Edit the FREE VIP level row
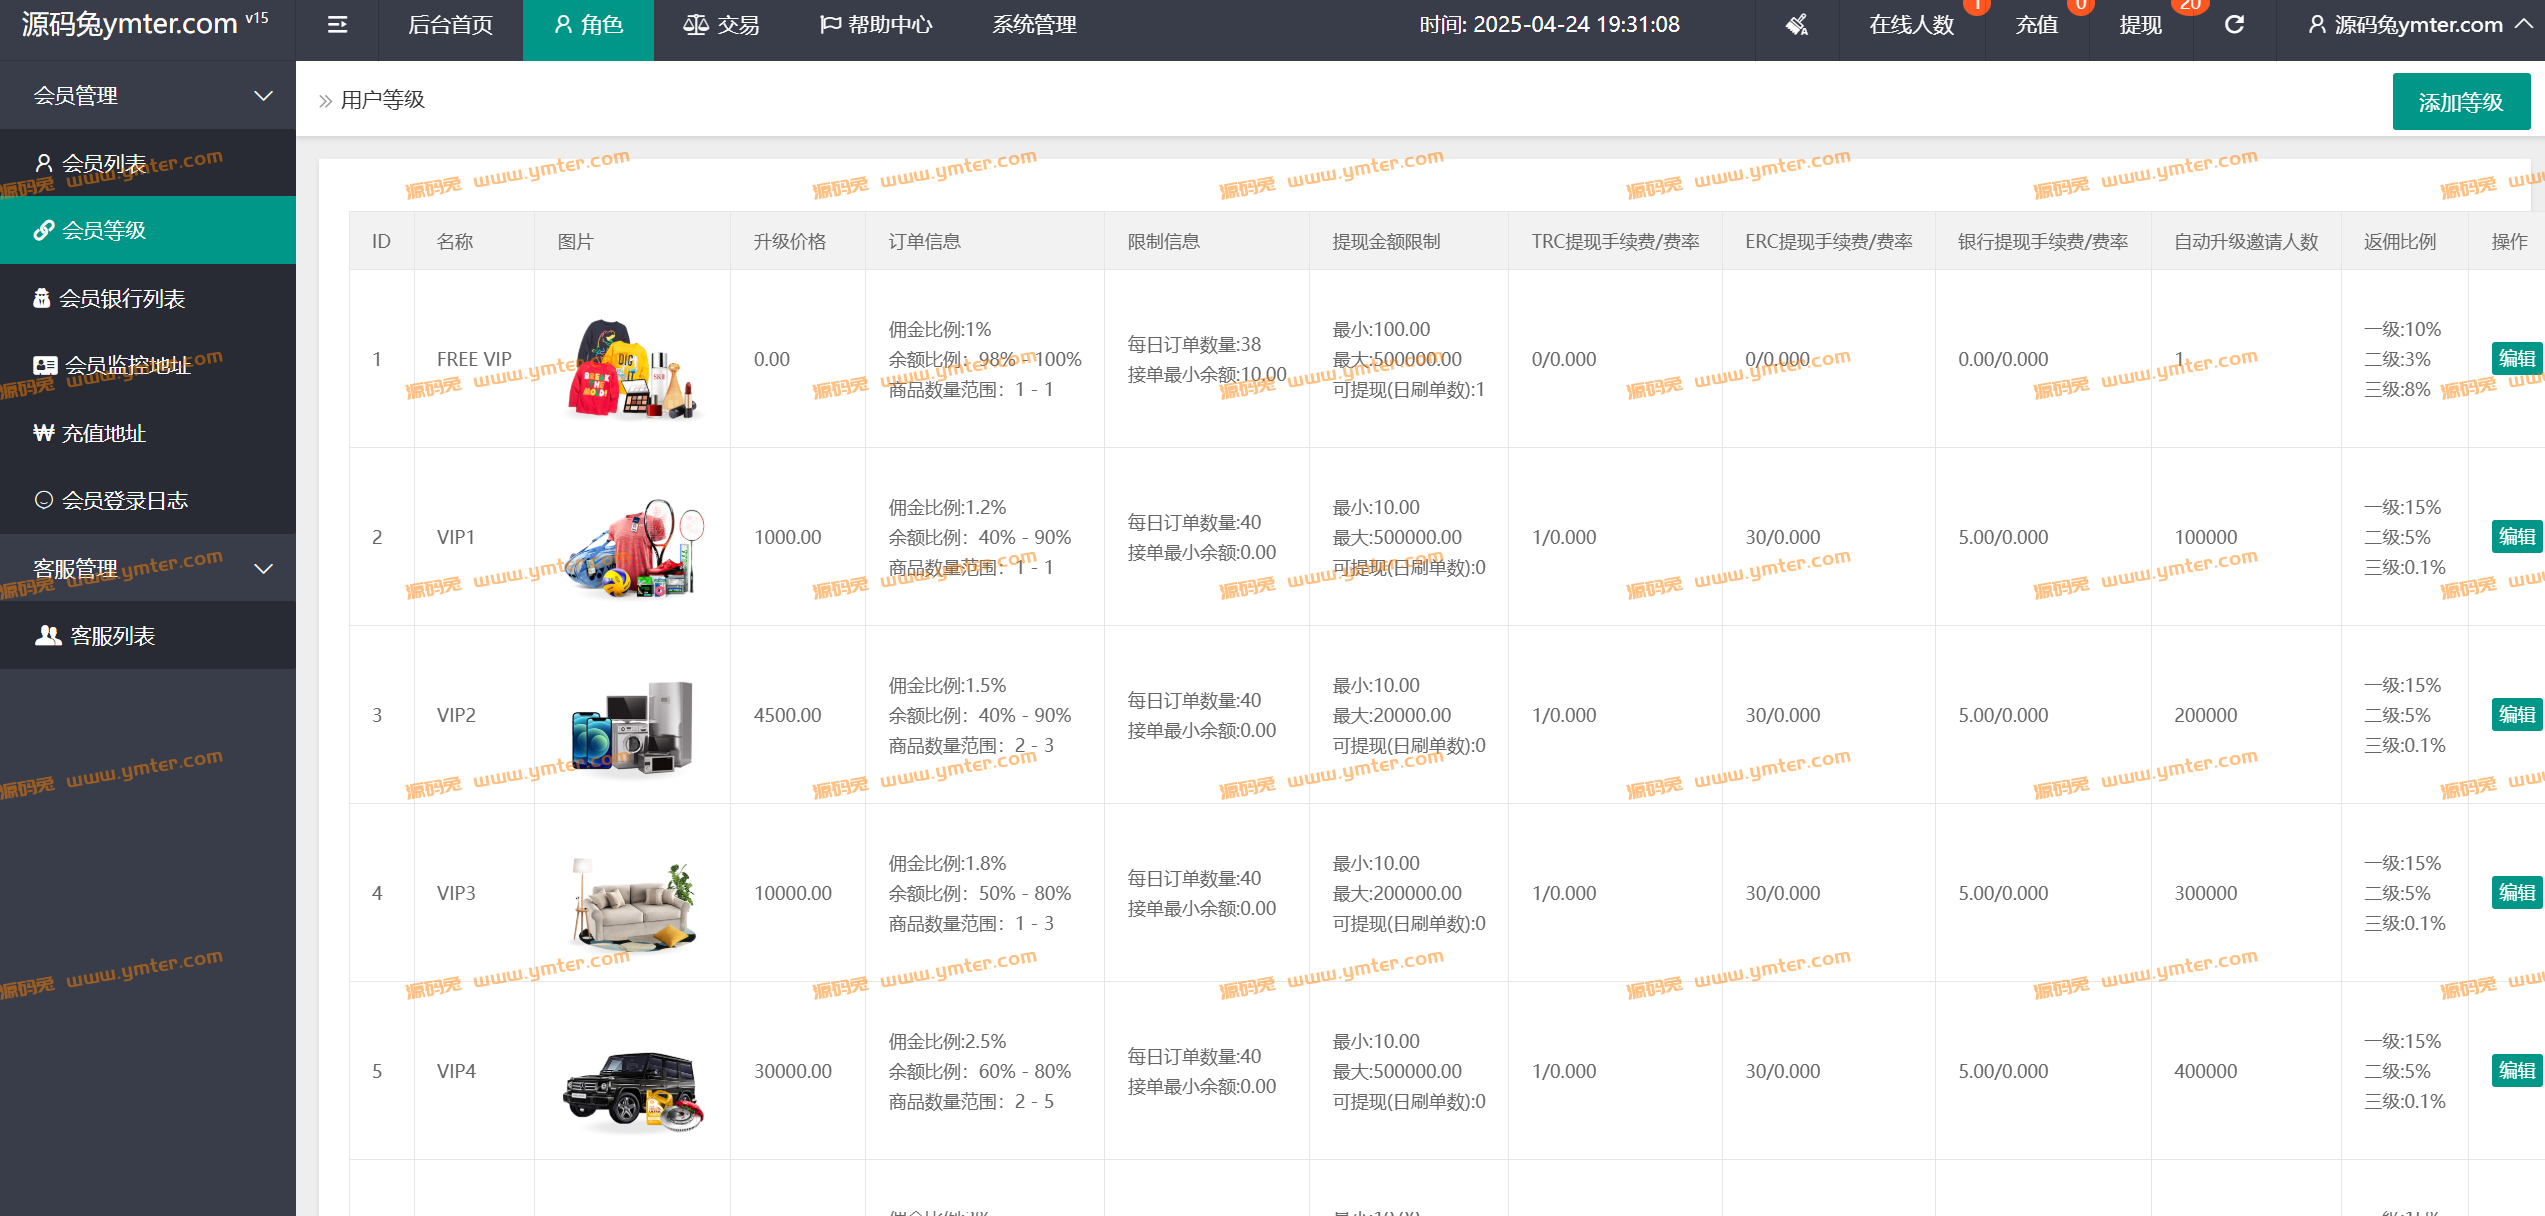This screenshot has width=2545, height=1216. tap(2516, 358)
